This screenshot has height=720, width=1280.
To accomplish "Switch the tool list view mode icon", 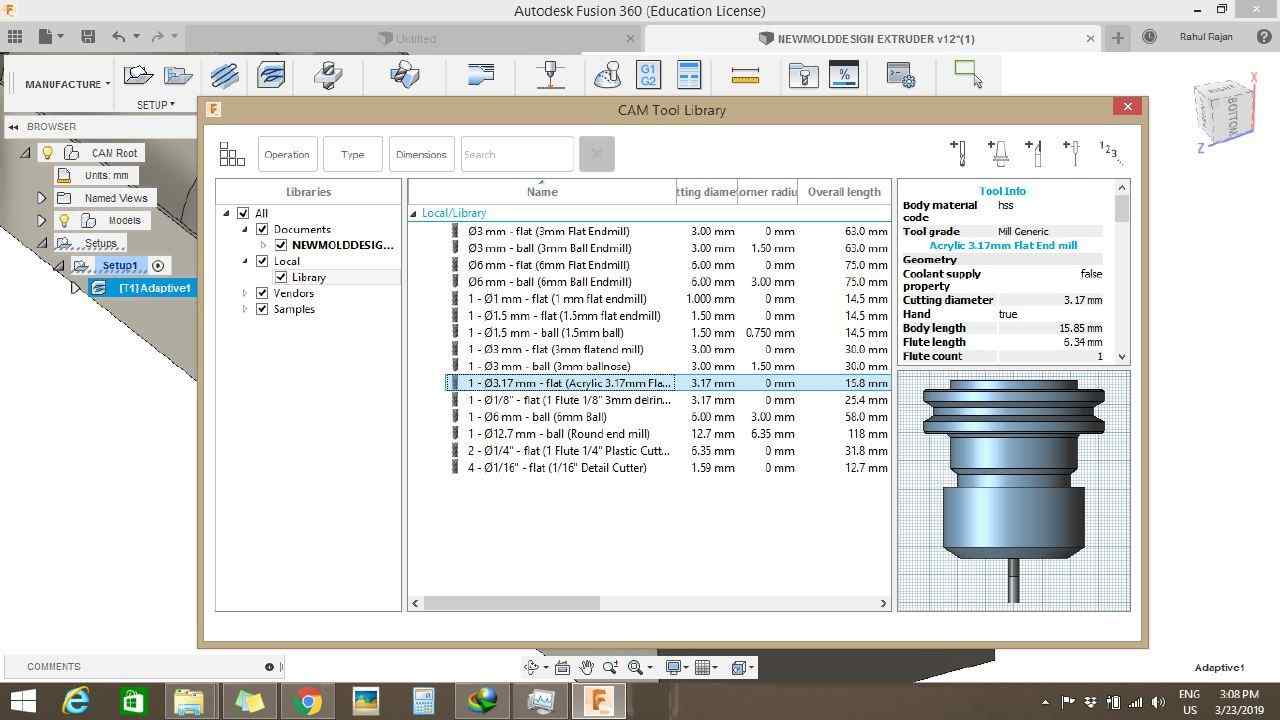I will coord(232,154).
